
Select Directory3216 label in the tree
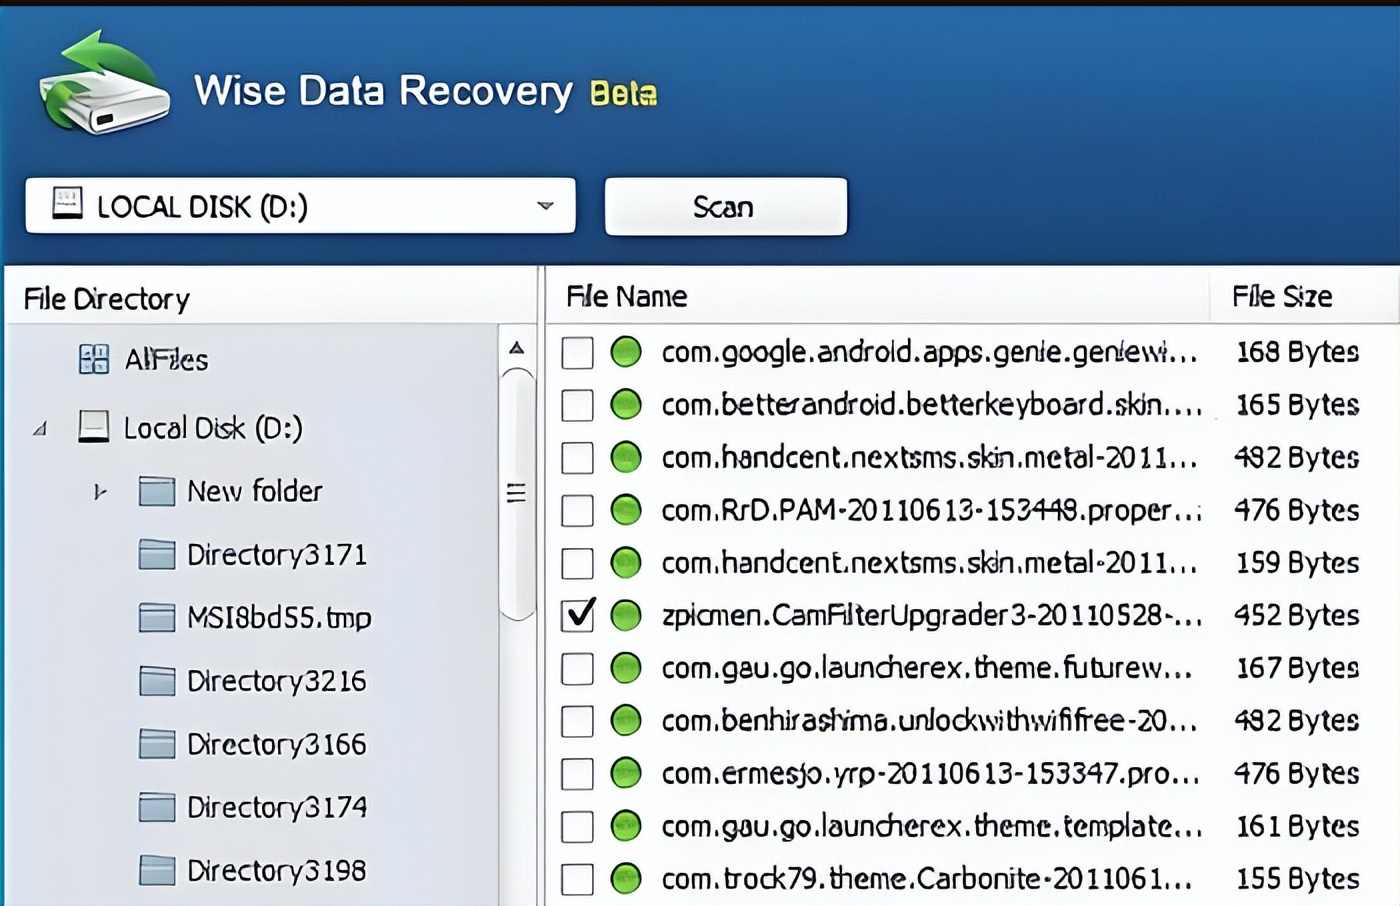277,681
